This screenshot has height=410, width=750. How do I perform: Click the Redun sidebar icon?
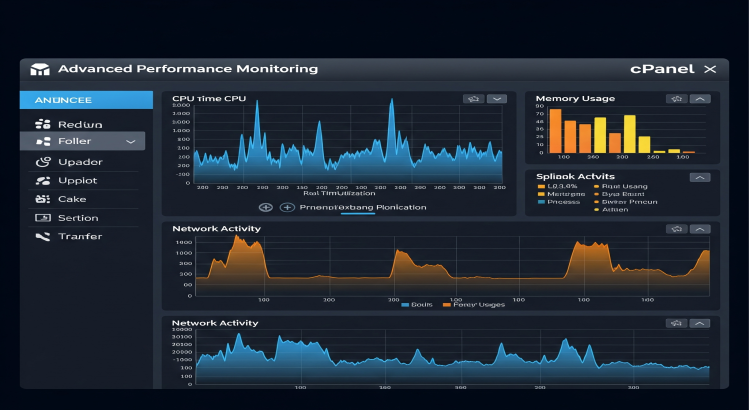coord(42,124)
